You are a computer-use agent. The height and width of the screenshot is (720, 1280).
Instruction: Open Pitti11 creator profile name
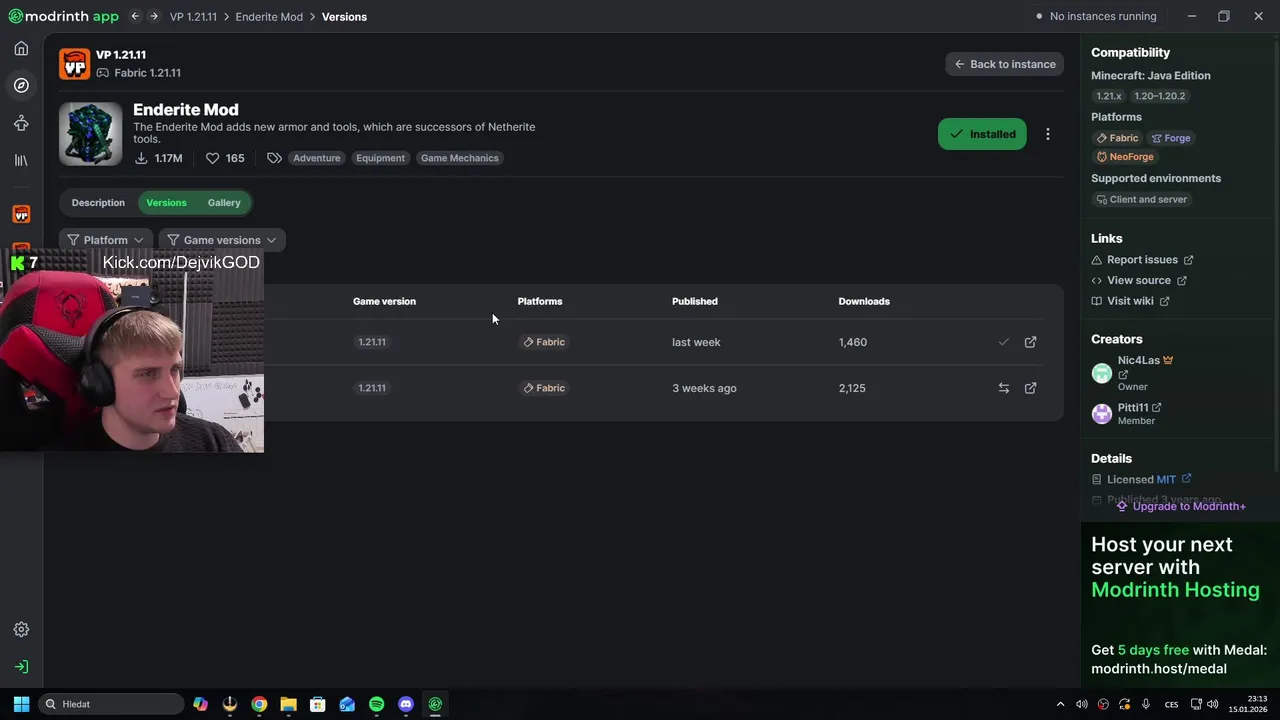coord(1133,408)
